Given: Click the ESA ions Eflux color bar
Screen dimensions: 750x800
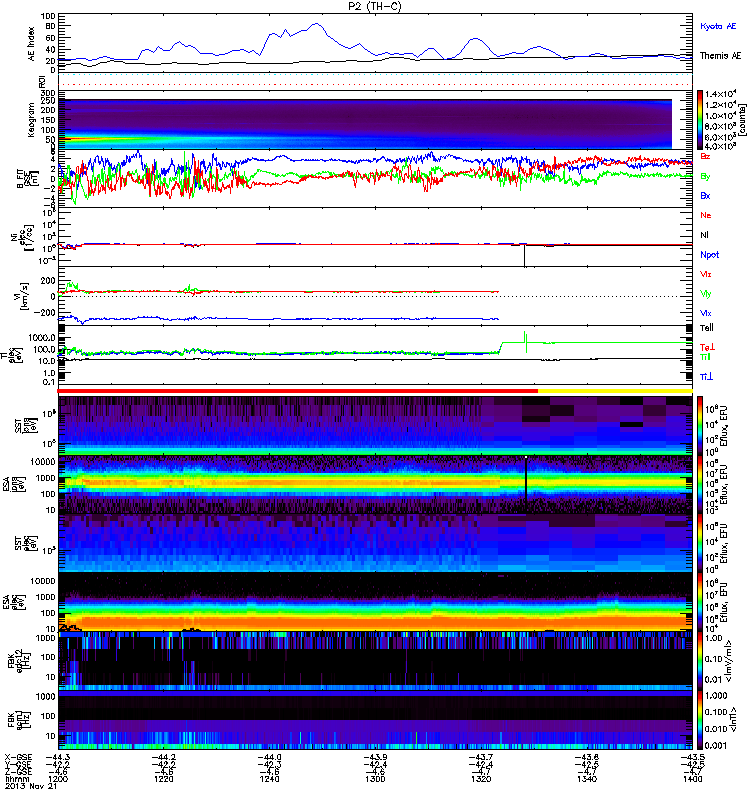Looking at the screenshot, I should pyautogui.click(x=699, y=484).
